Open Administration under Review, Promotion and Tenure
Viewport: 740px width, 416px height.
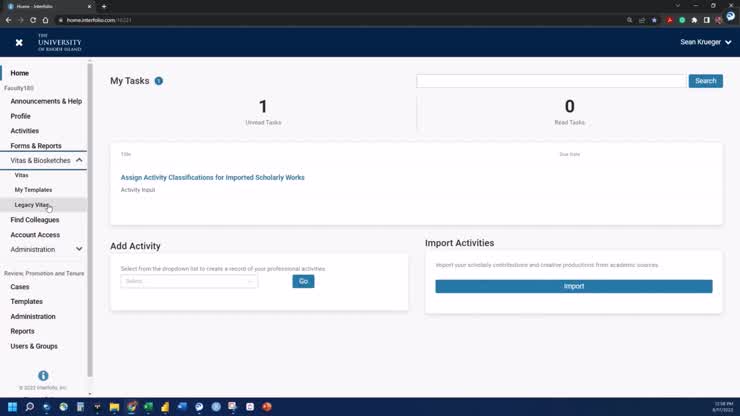[33, 317]
